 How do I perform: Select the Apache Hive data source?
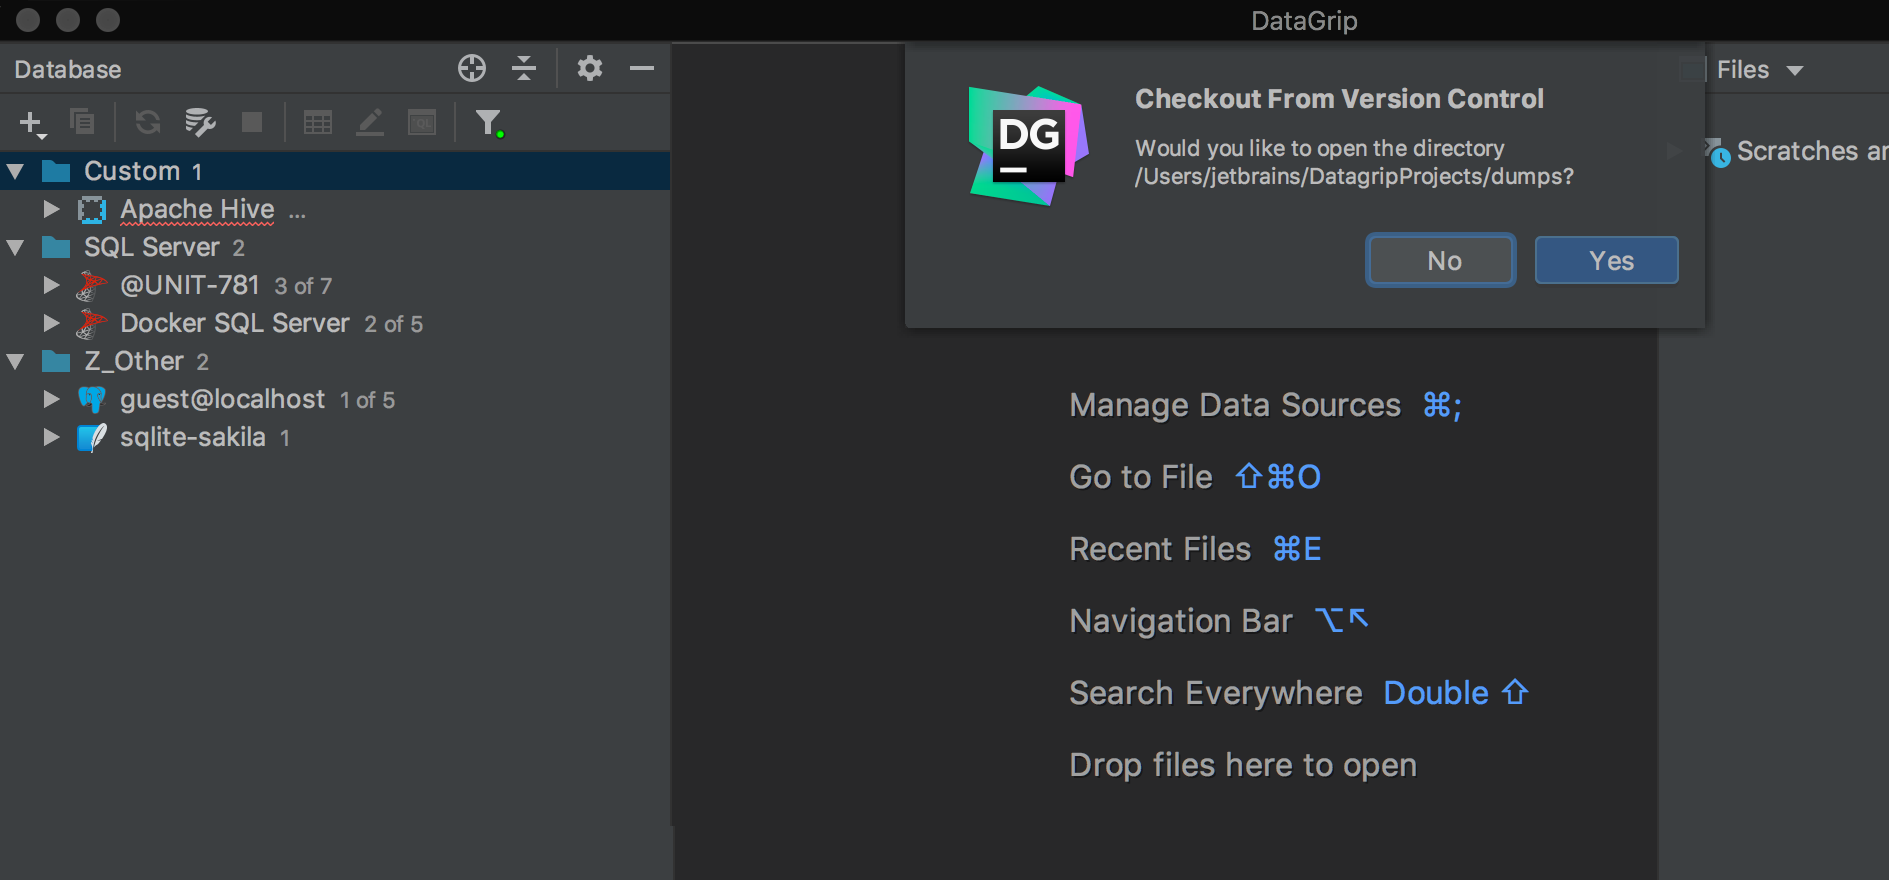click(197, 209)
